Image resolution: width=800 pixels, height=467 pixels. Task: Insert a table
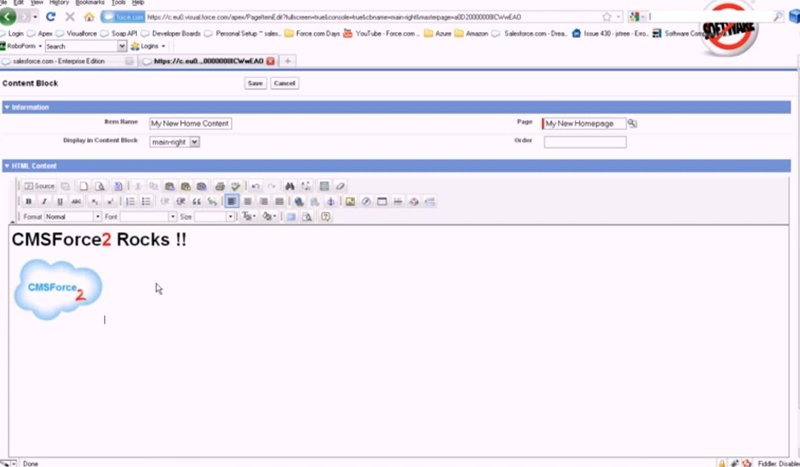(x=382, y=202)
